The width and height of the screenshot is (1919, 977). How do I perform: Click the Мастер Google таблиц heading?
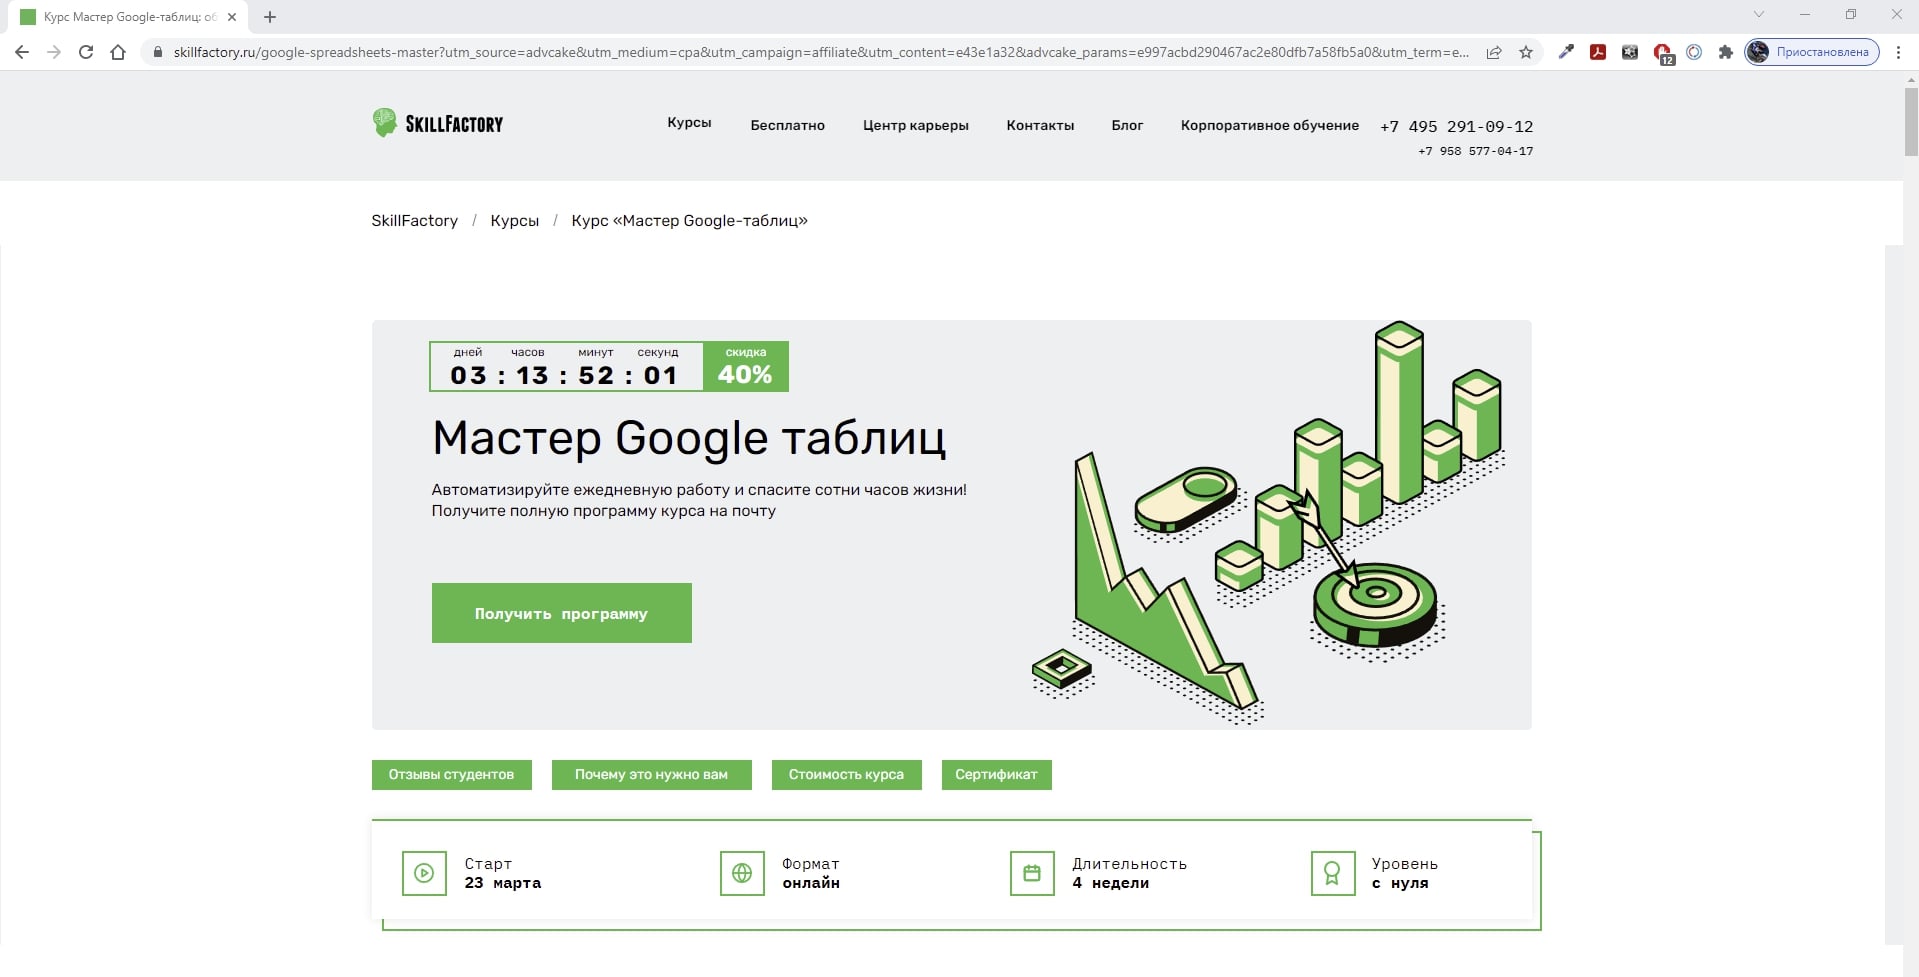(689, 438)
